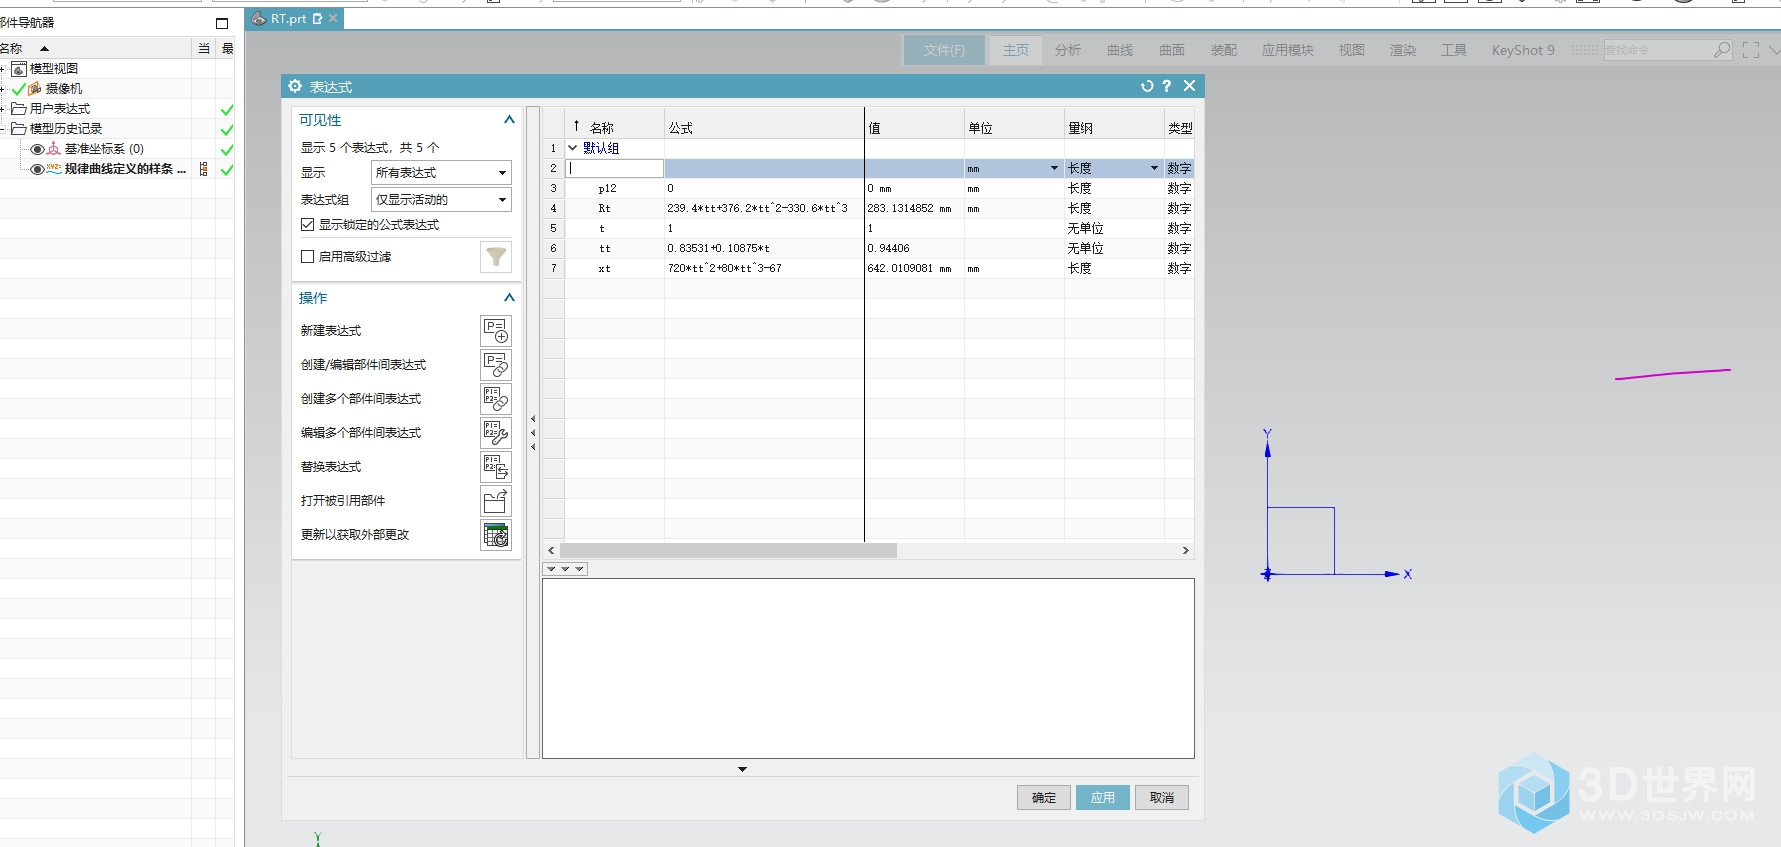This screenshot has height=847, width=1781.
Task: Open the mm unit dropdown in row 2
Action: click(x=1054, y=168)
